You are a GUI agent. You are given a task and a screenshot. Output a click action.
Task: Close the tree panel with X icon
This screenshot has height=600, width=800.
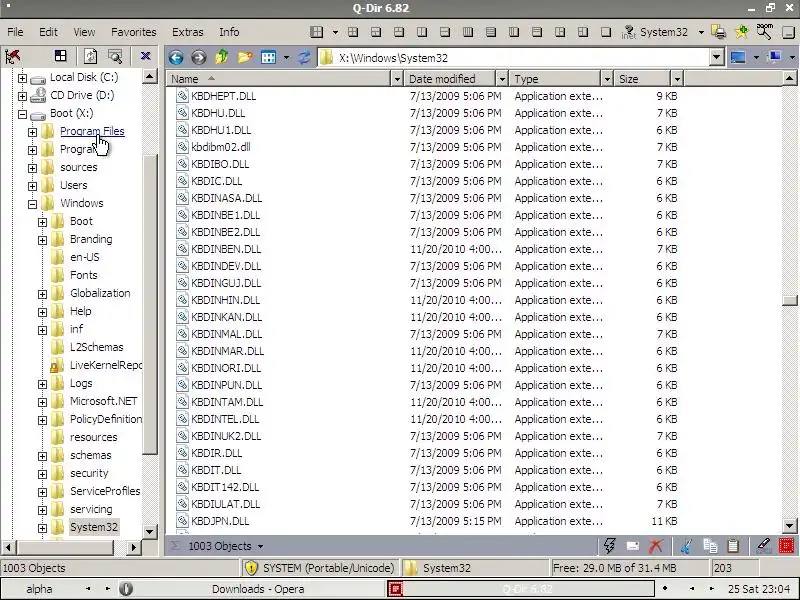point(145,56)
